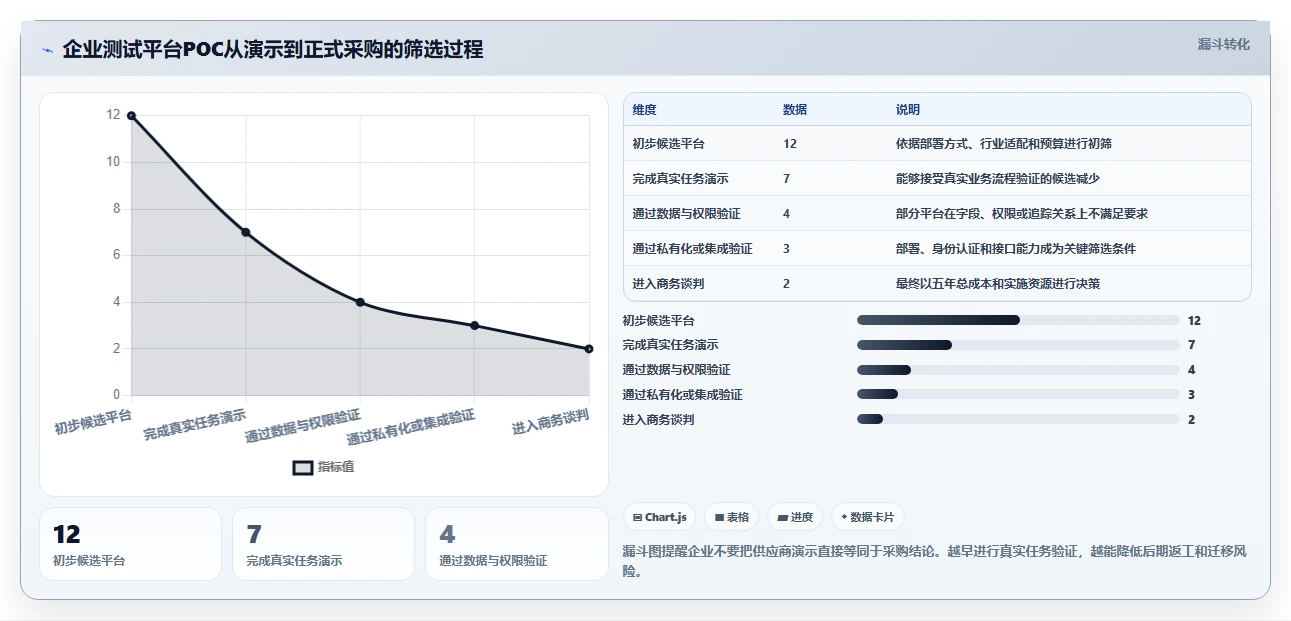Click the 进入商务谈判 x-axis label on the chart
Screen dimensions: 1291x621
coord(551,422)
